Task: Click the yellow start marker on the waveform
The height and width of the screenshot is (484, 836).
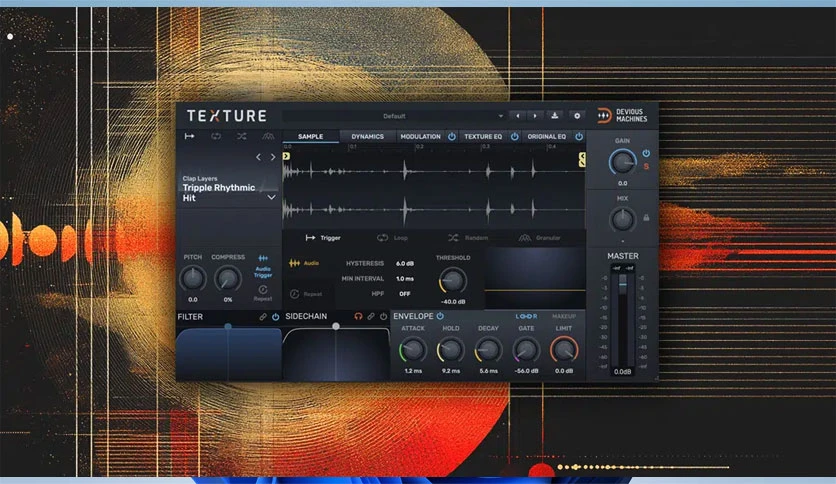Action: coord(286,156)
